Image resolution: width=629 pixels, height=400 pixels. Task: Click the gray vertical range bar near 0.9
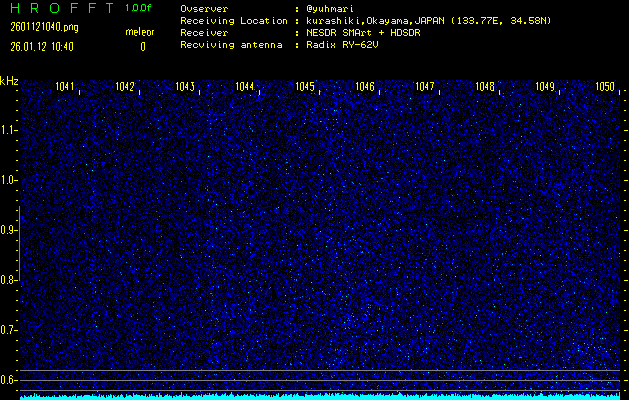(x=20, y=243)
